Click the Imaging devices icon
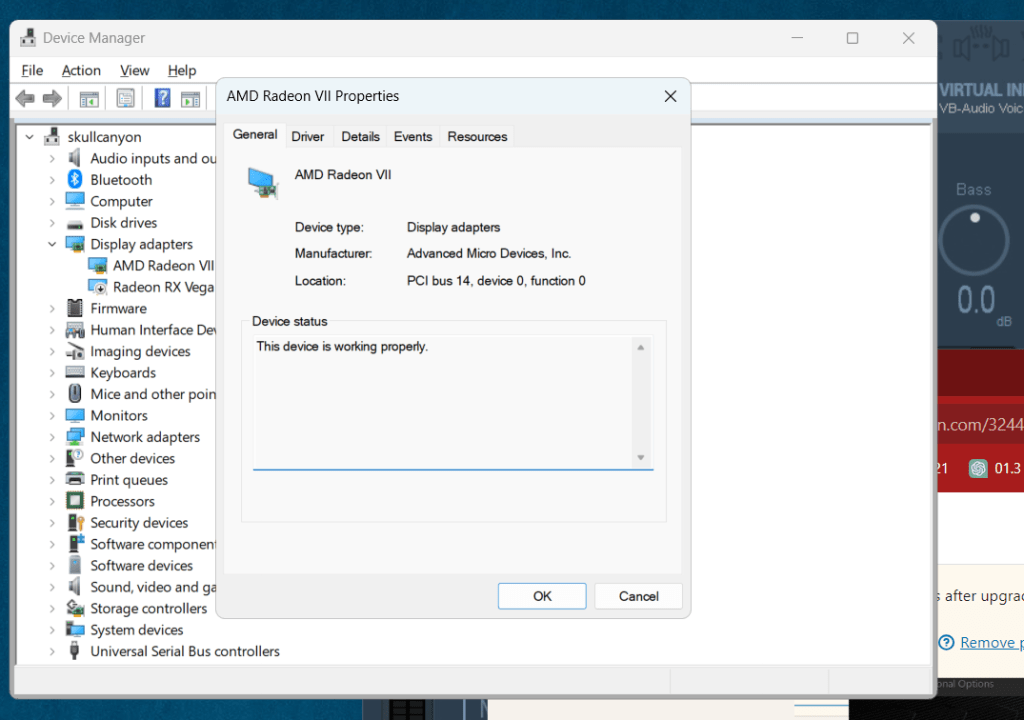1024x720 pixels. click(x=75, y=352)
